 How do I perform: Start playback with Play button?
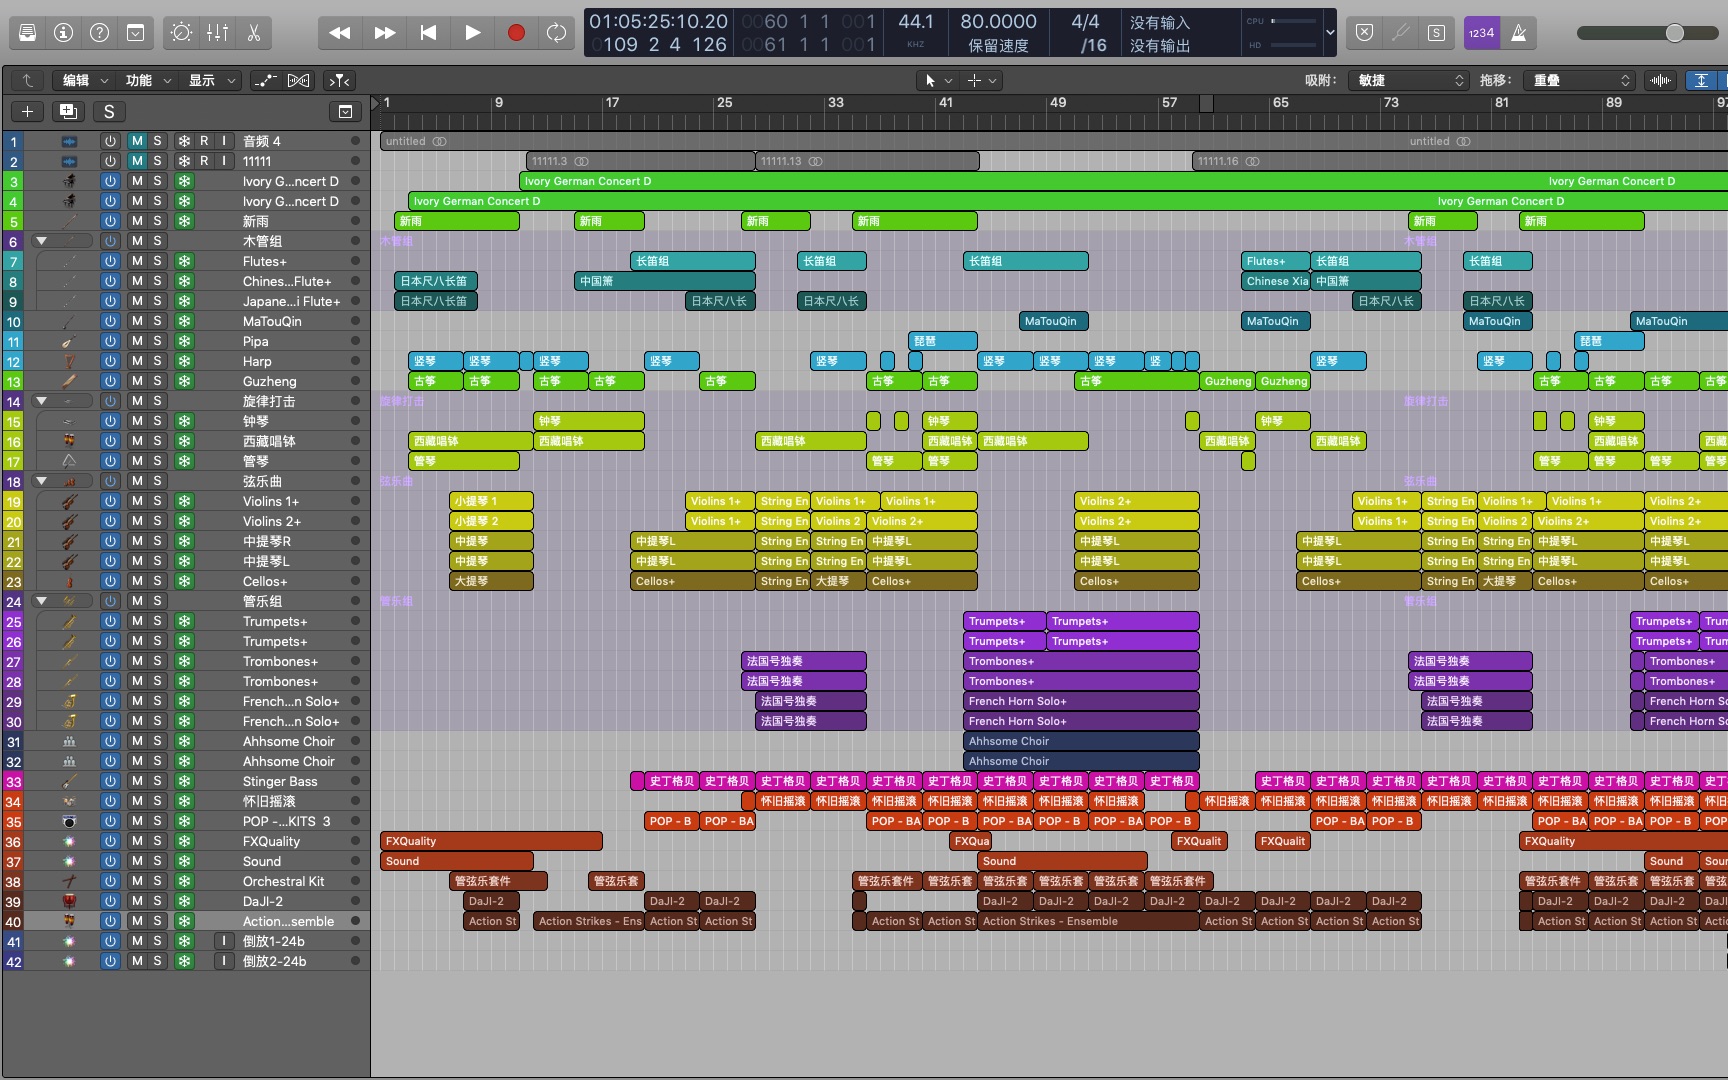pyautogui.click(x=472, y=33)
